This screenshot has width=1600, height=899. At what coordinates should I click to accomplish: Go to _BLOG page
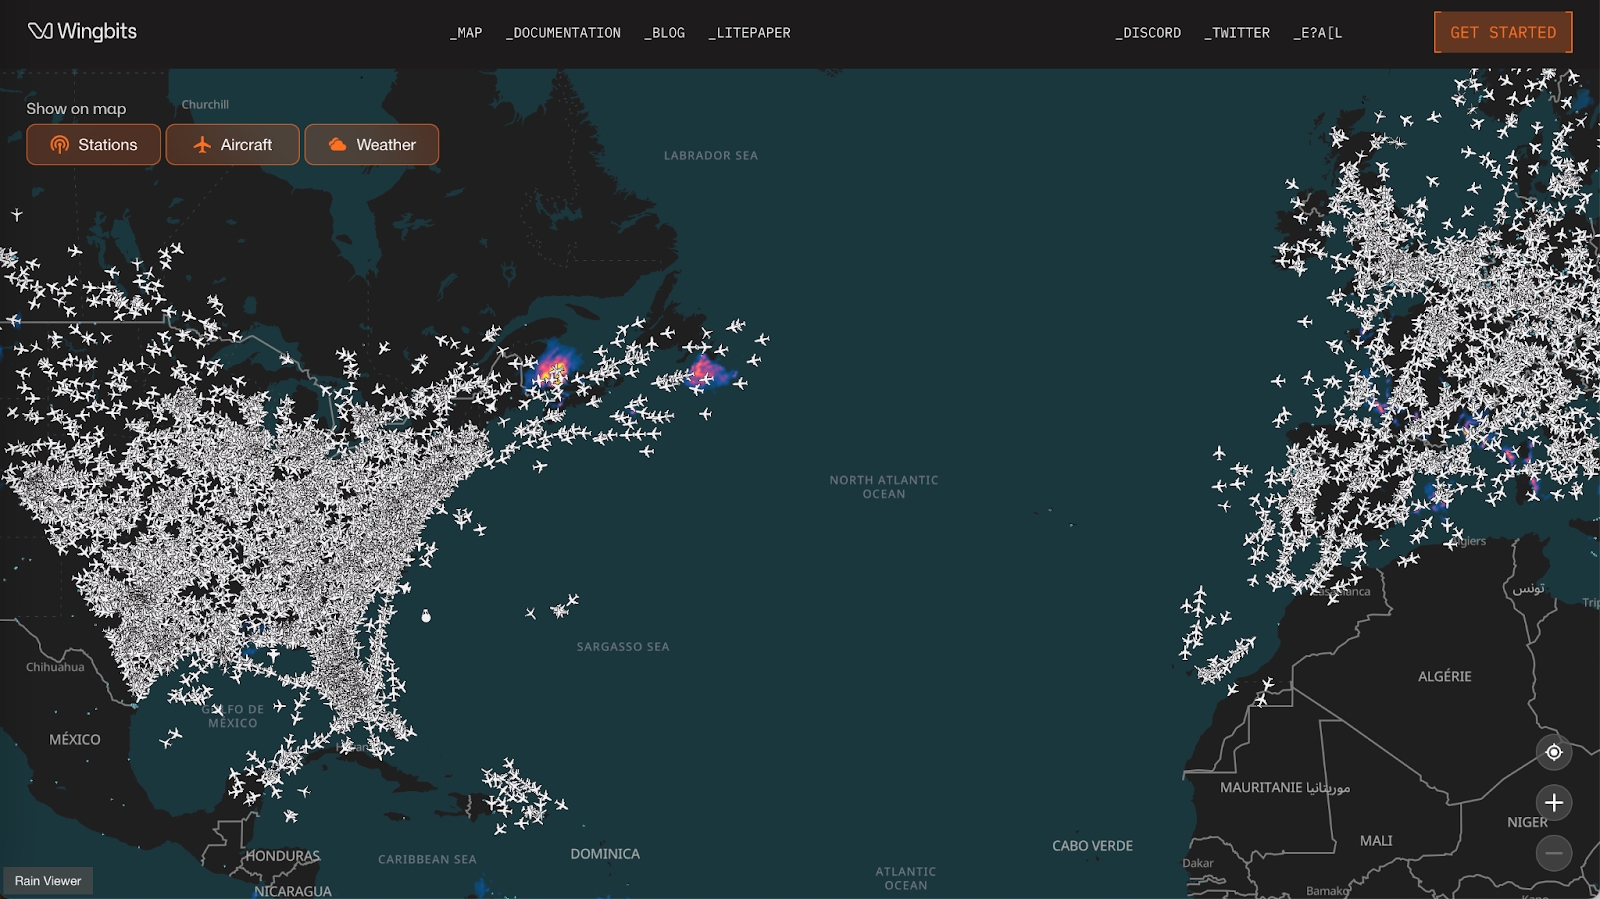(x=665, y=33)
